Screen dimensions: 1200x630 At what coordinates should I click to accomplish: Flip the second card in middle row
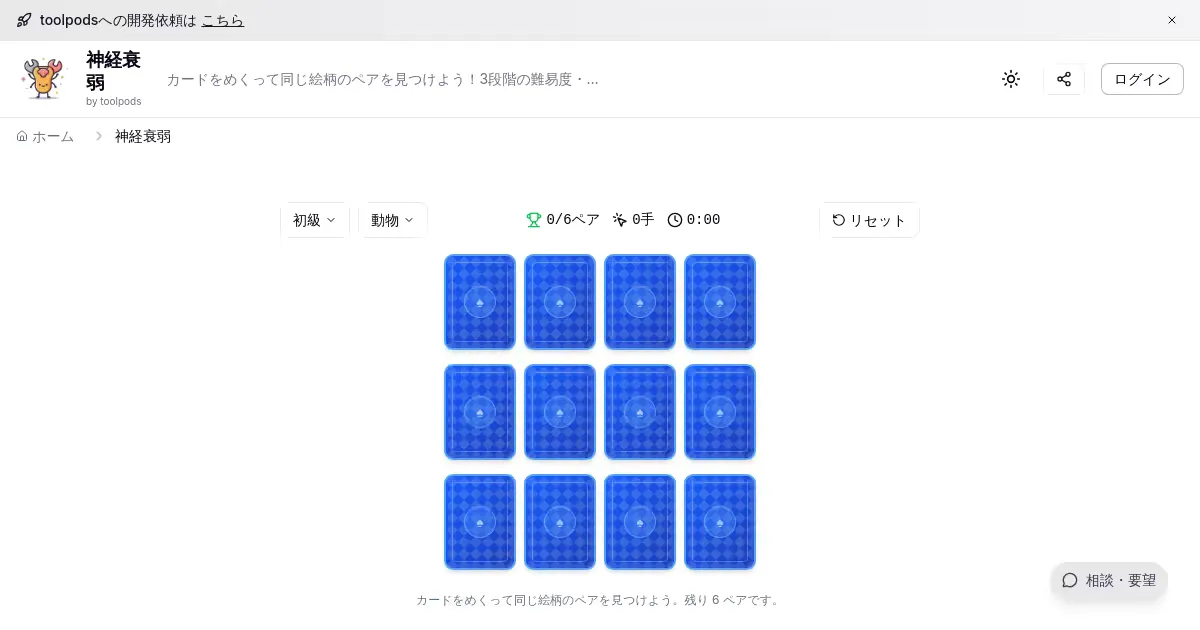pyautogui.click(x=560, y=412)
